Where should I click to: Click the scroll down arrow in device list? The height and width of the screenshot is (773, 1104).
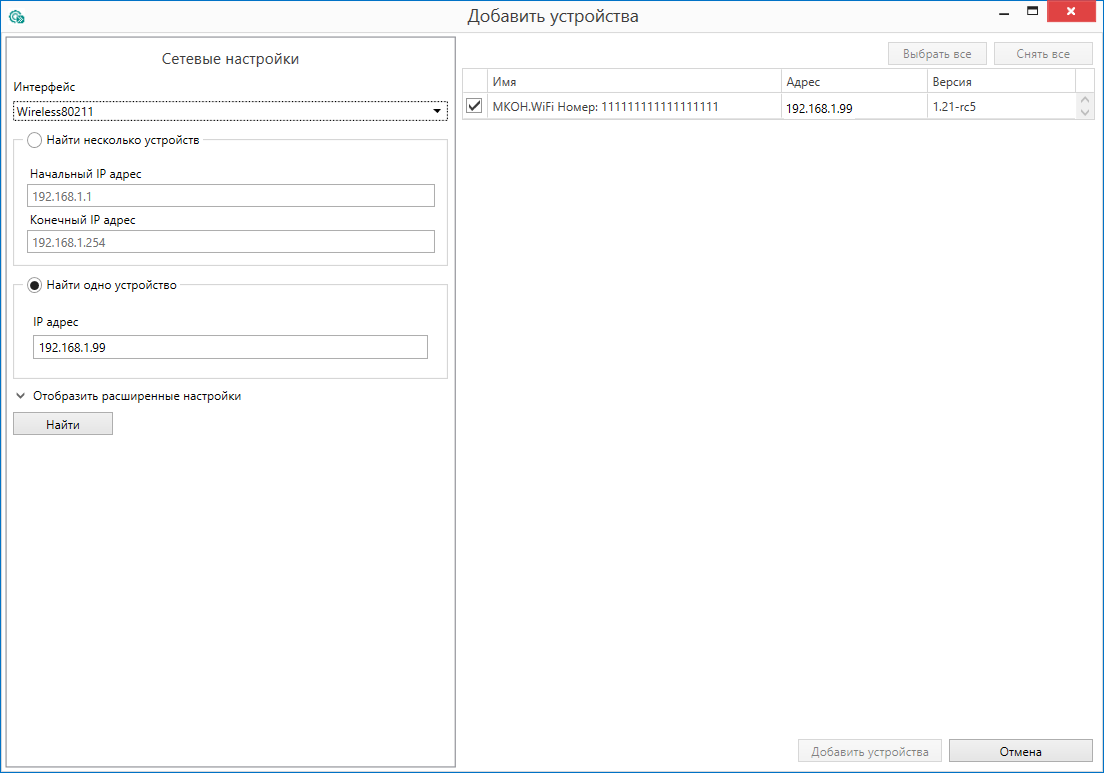[1086, 112]
